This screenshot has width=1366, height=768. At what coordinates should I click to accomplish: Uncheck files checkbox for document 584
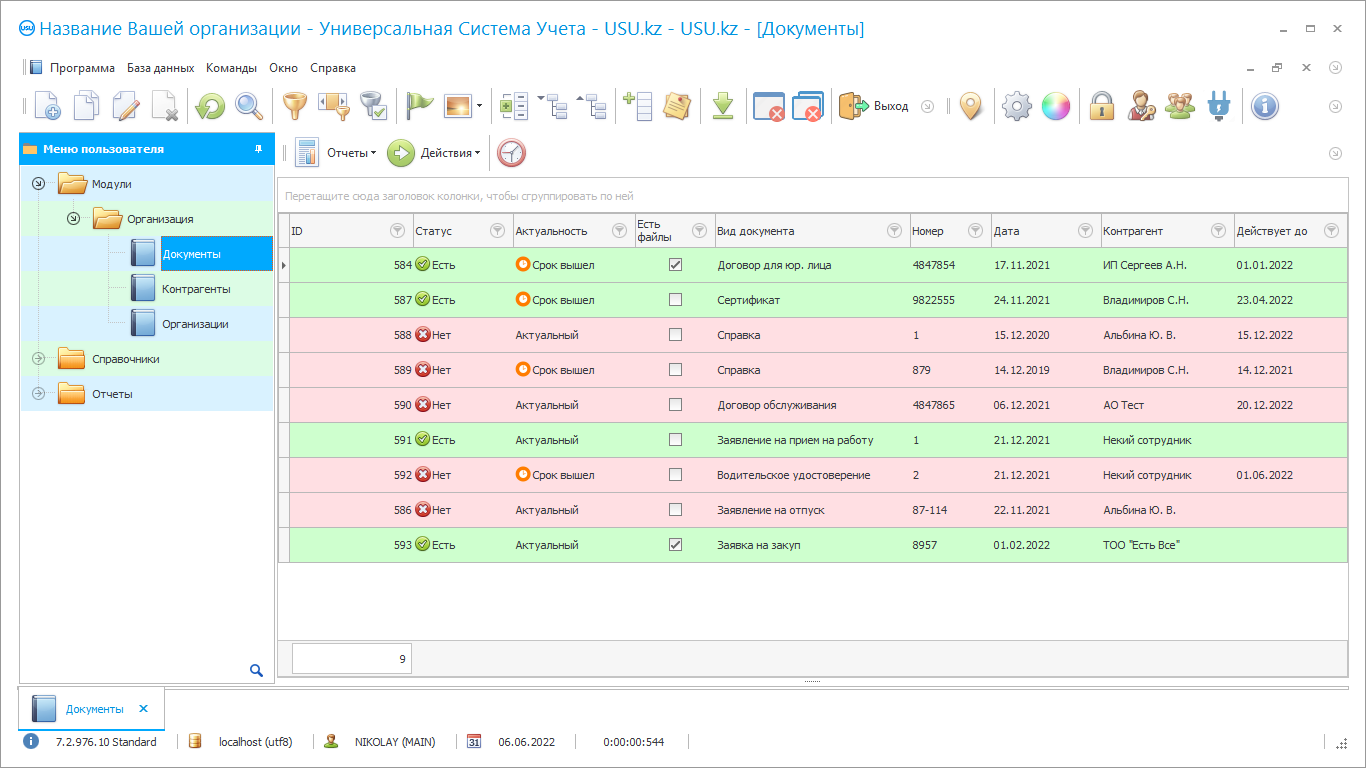(675, 265)
